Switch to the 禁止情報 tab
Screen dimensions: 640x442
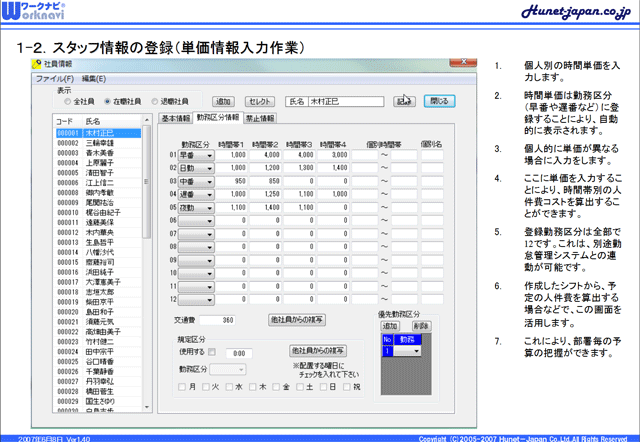point(260,118)
